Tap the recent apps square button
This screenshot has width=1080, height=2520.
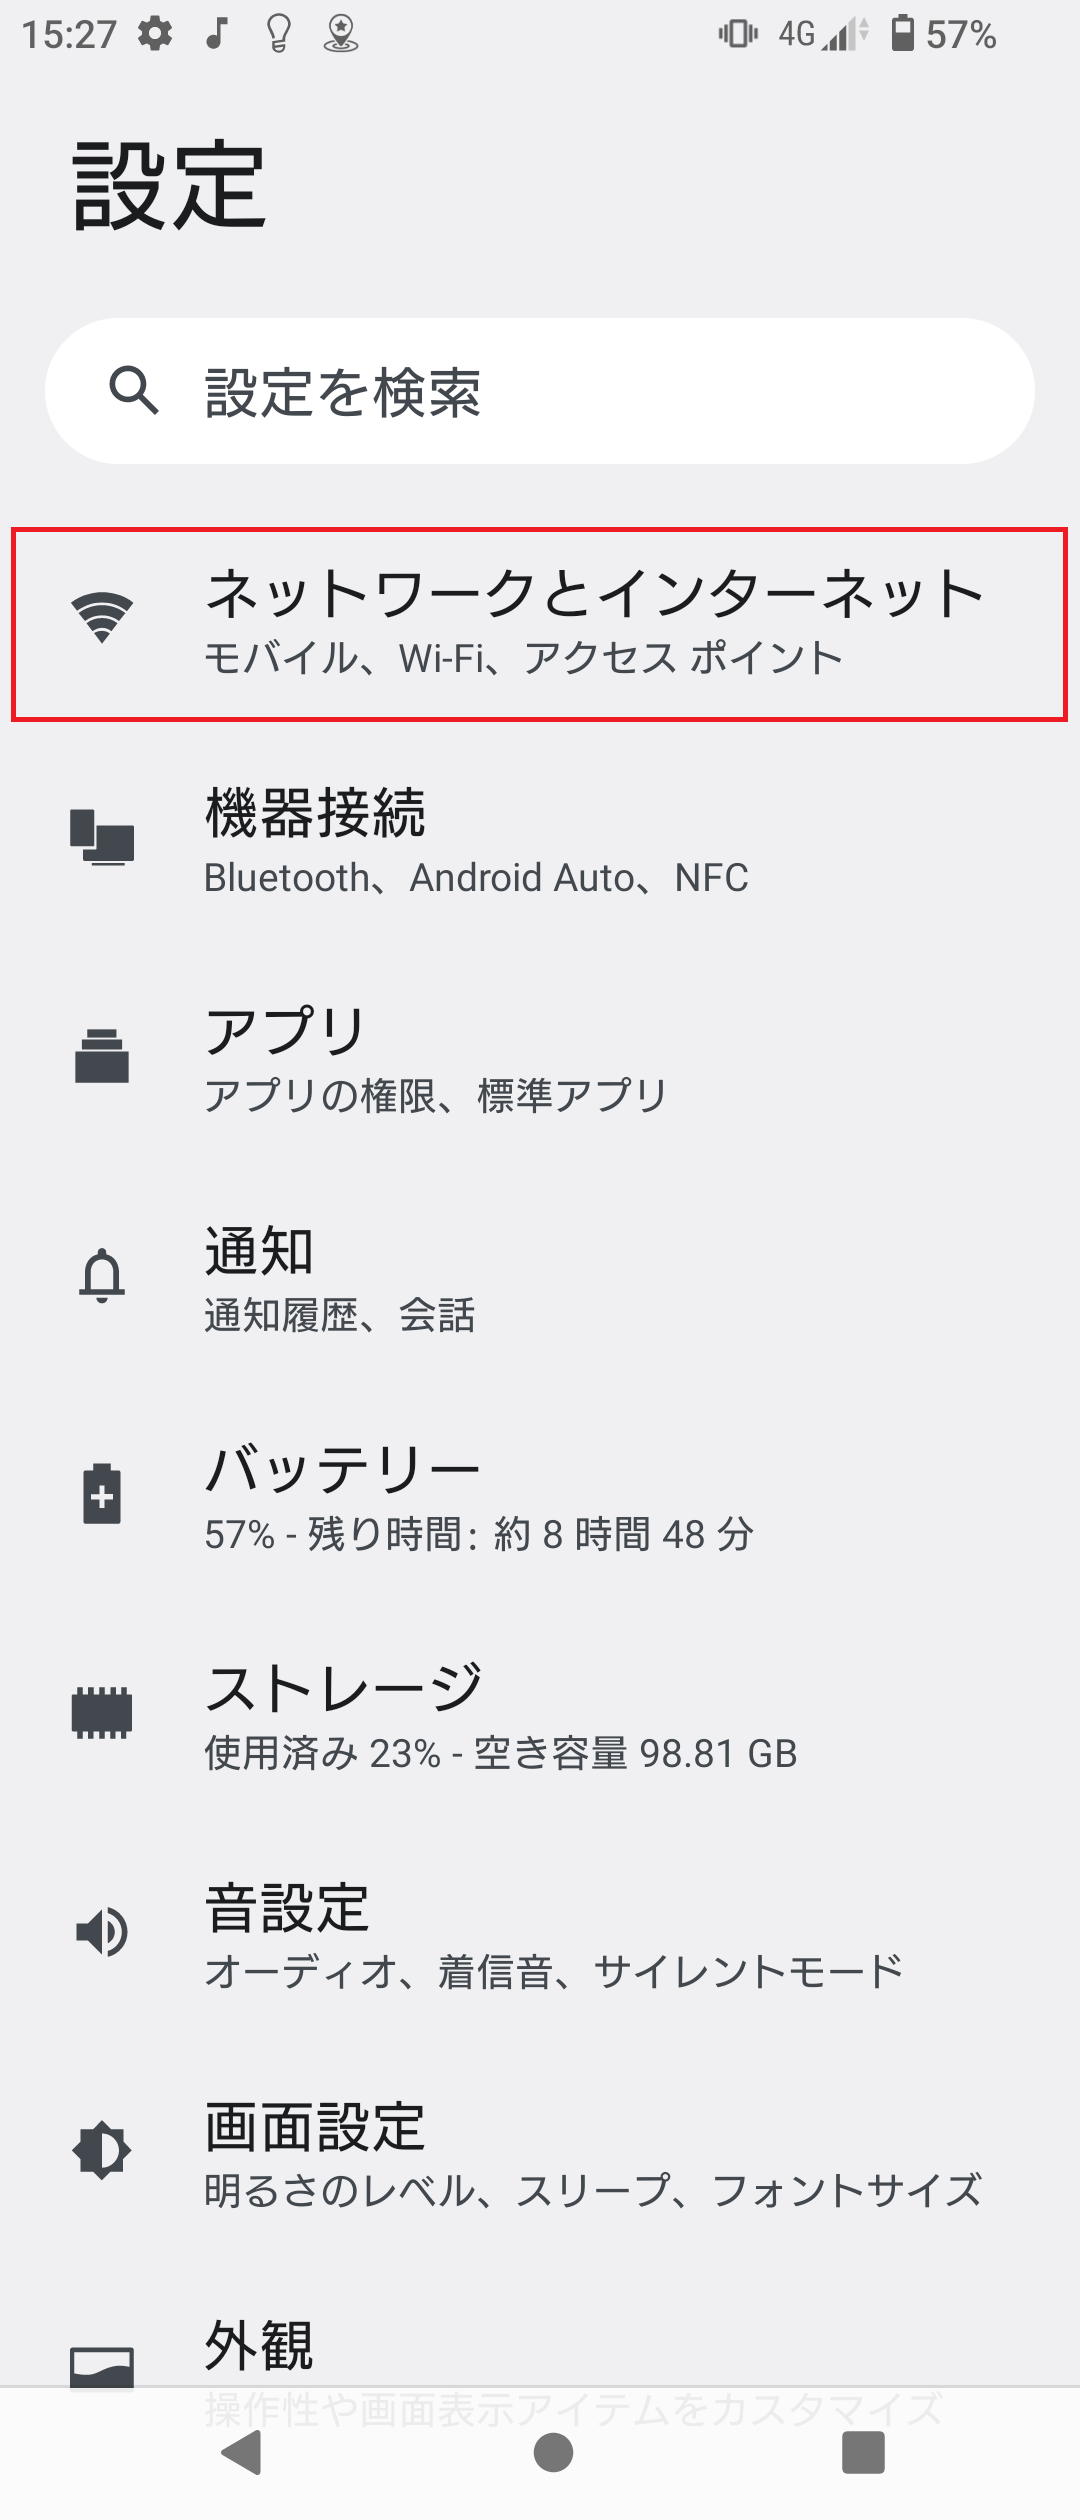pos(863,2452)
